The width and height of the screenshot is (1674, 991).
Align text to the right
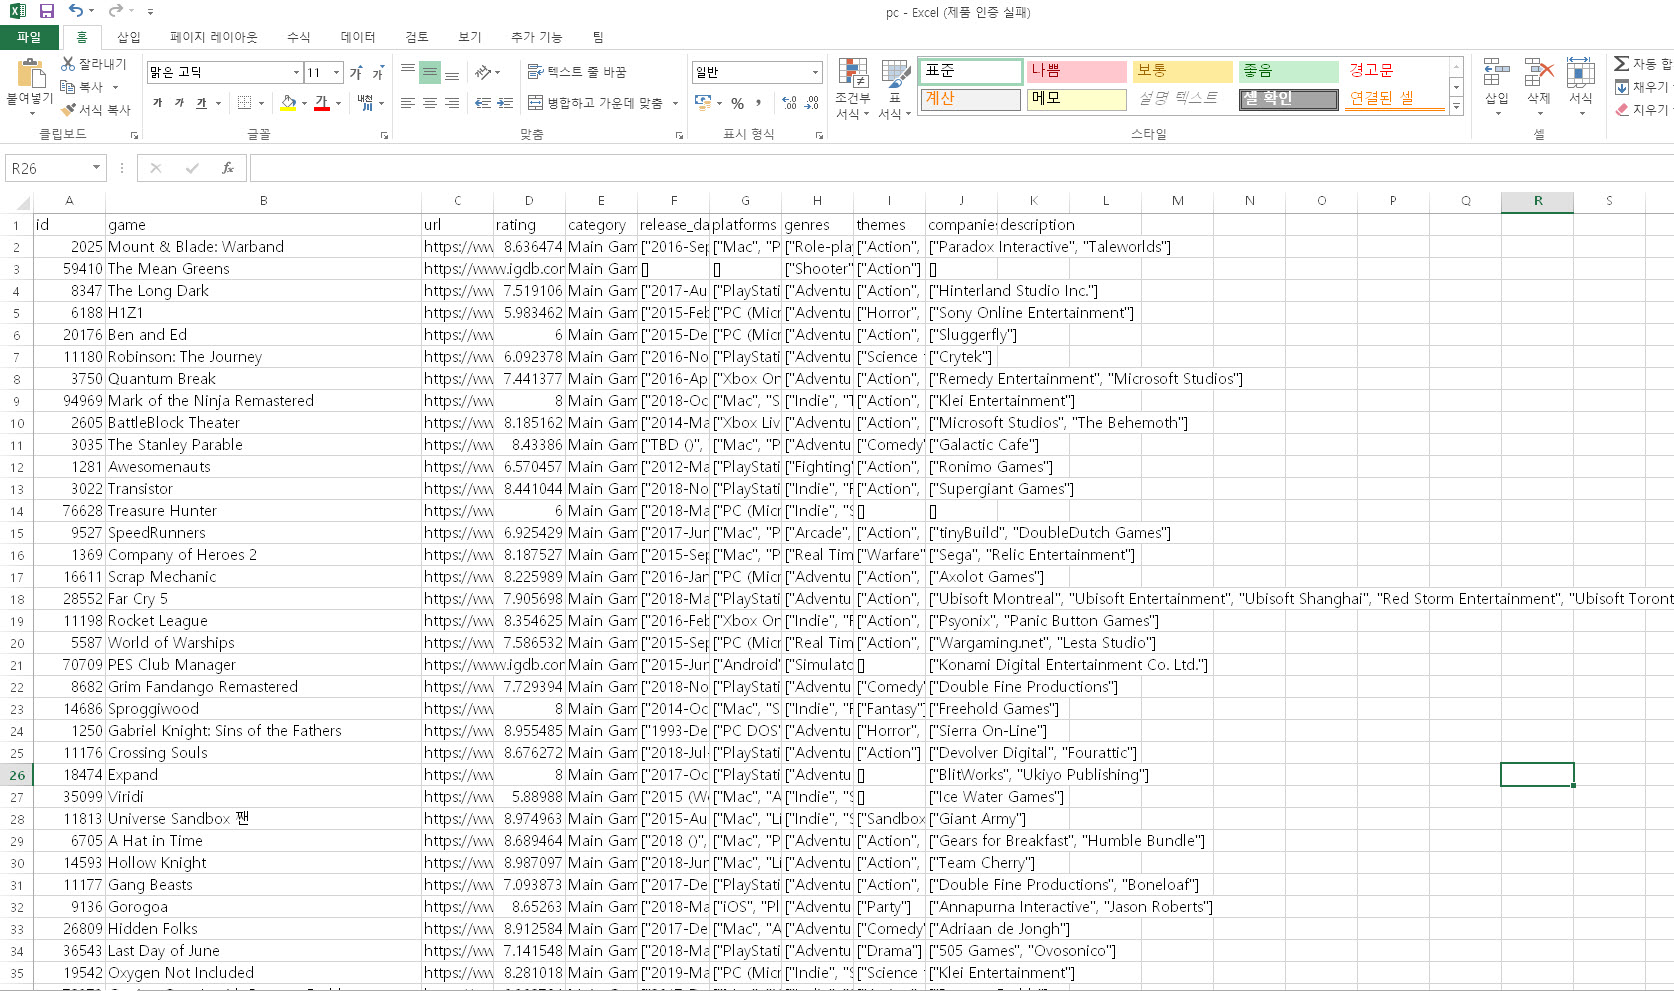click(x=452, y=103)
